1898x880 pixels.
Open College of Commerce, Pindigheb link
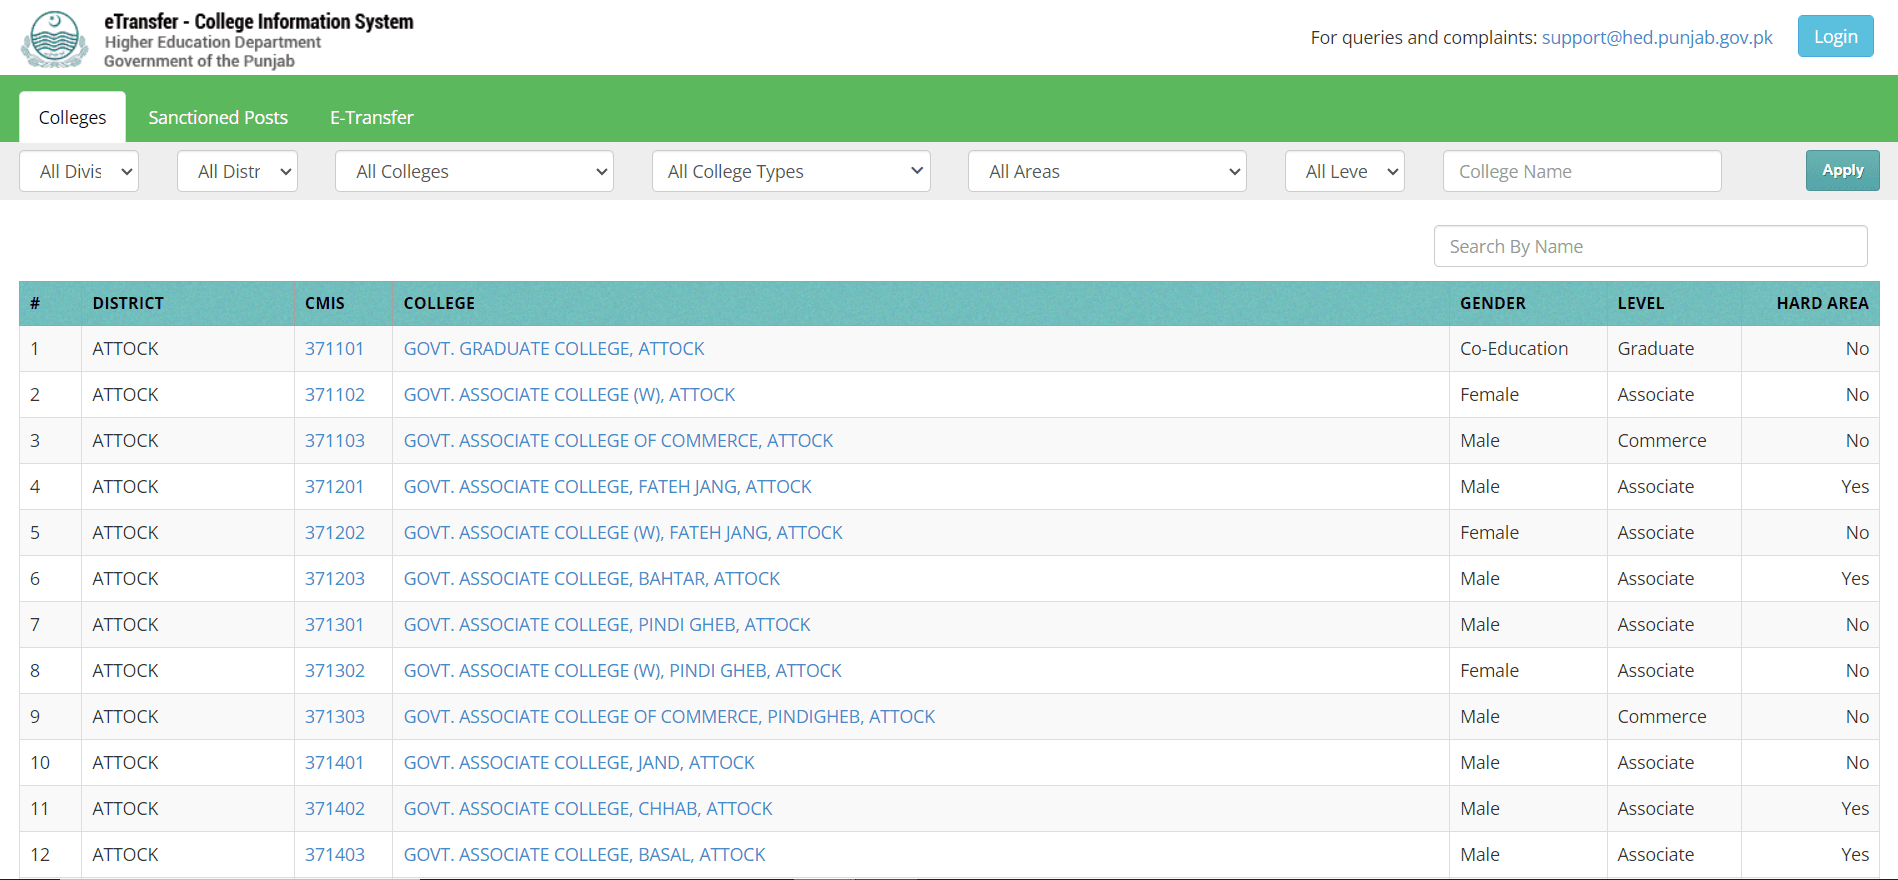pos(669,717)
